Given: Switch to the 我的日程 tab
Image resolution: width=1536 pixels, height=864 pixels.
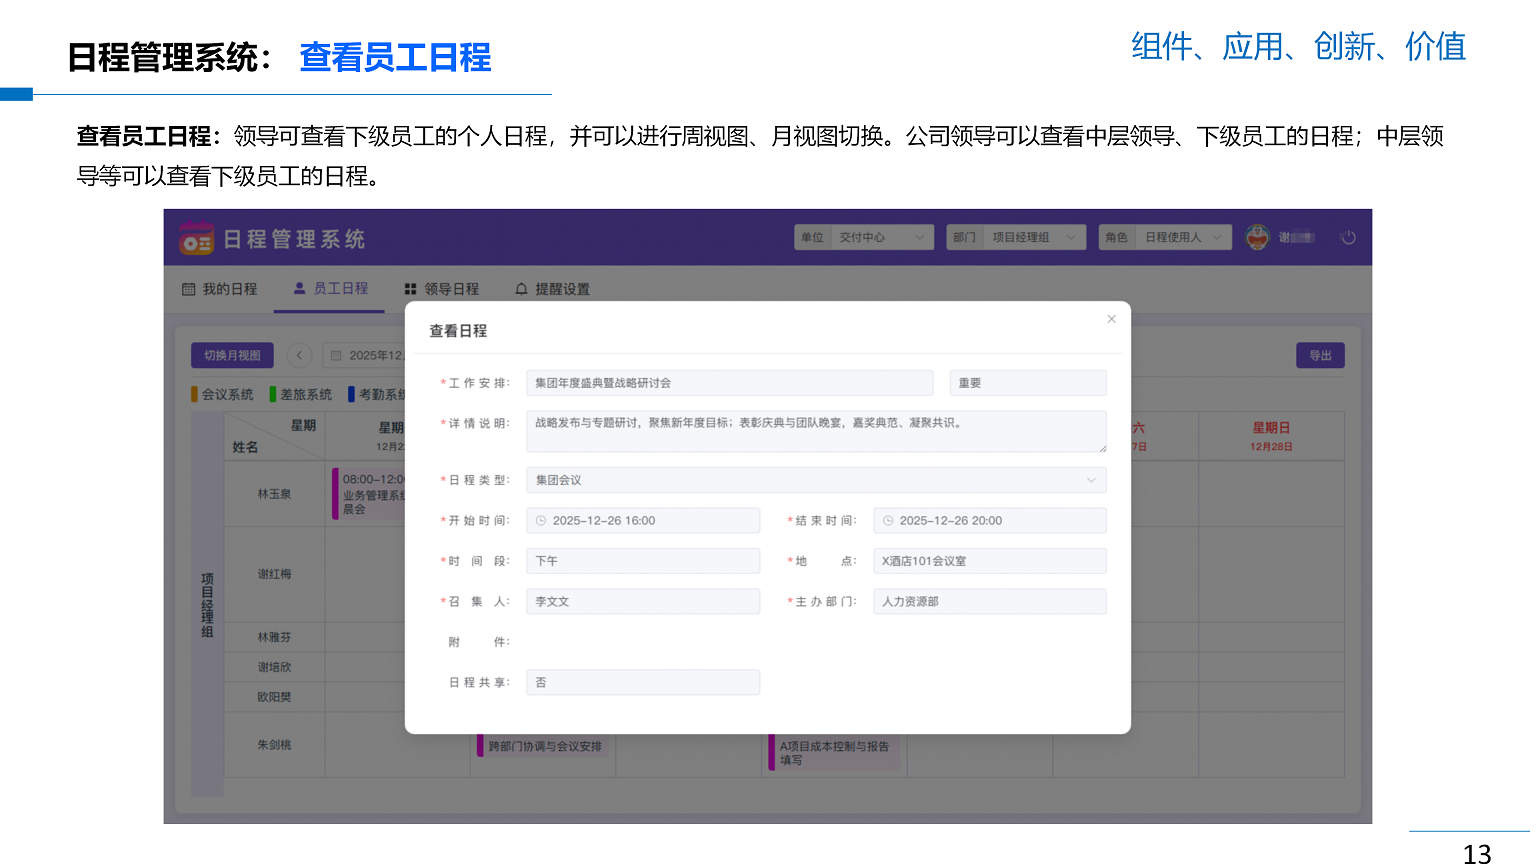Looking at the screenshot, I should pyautogui.click(x=220, y=289).
